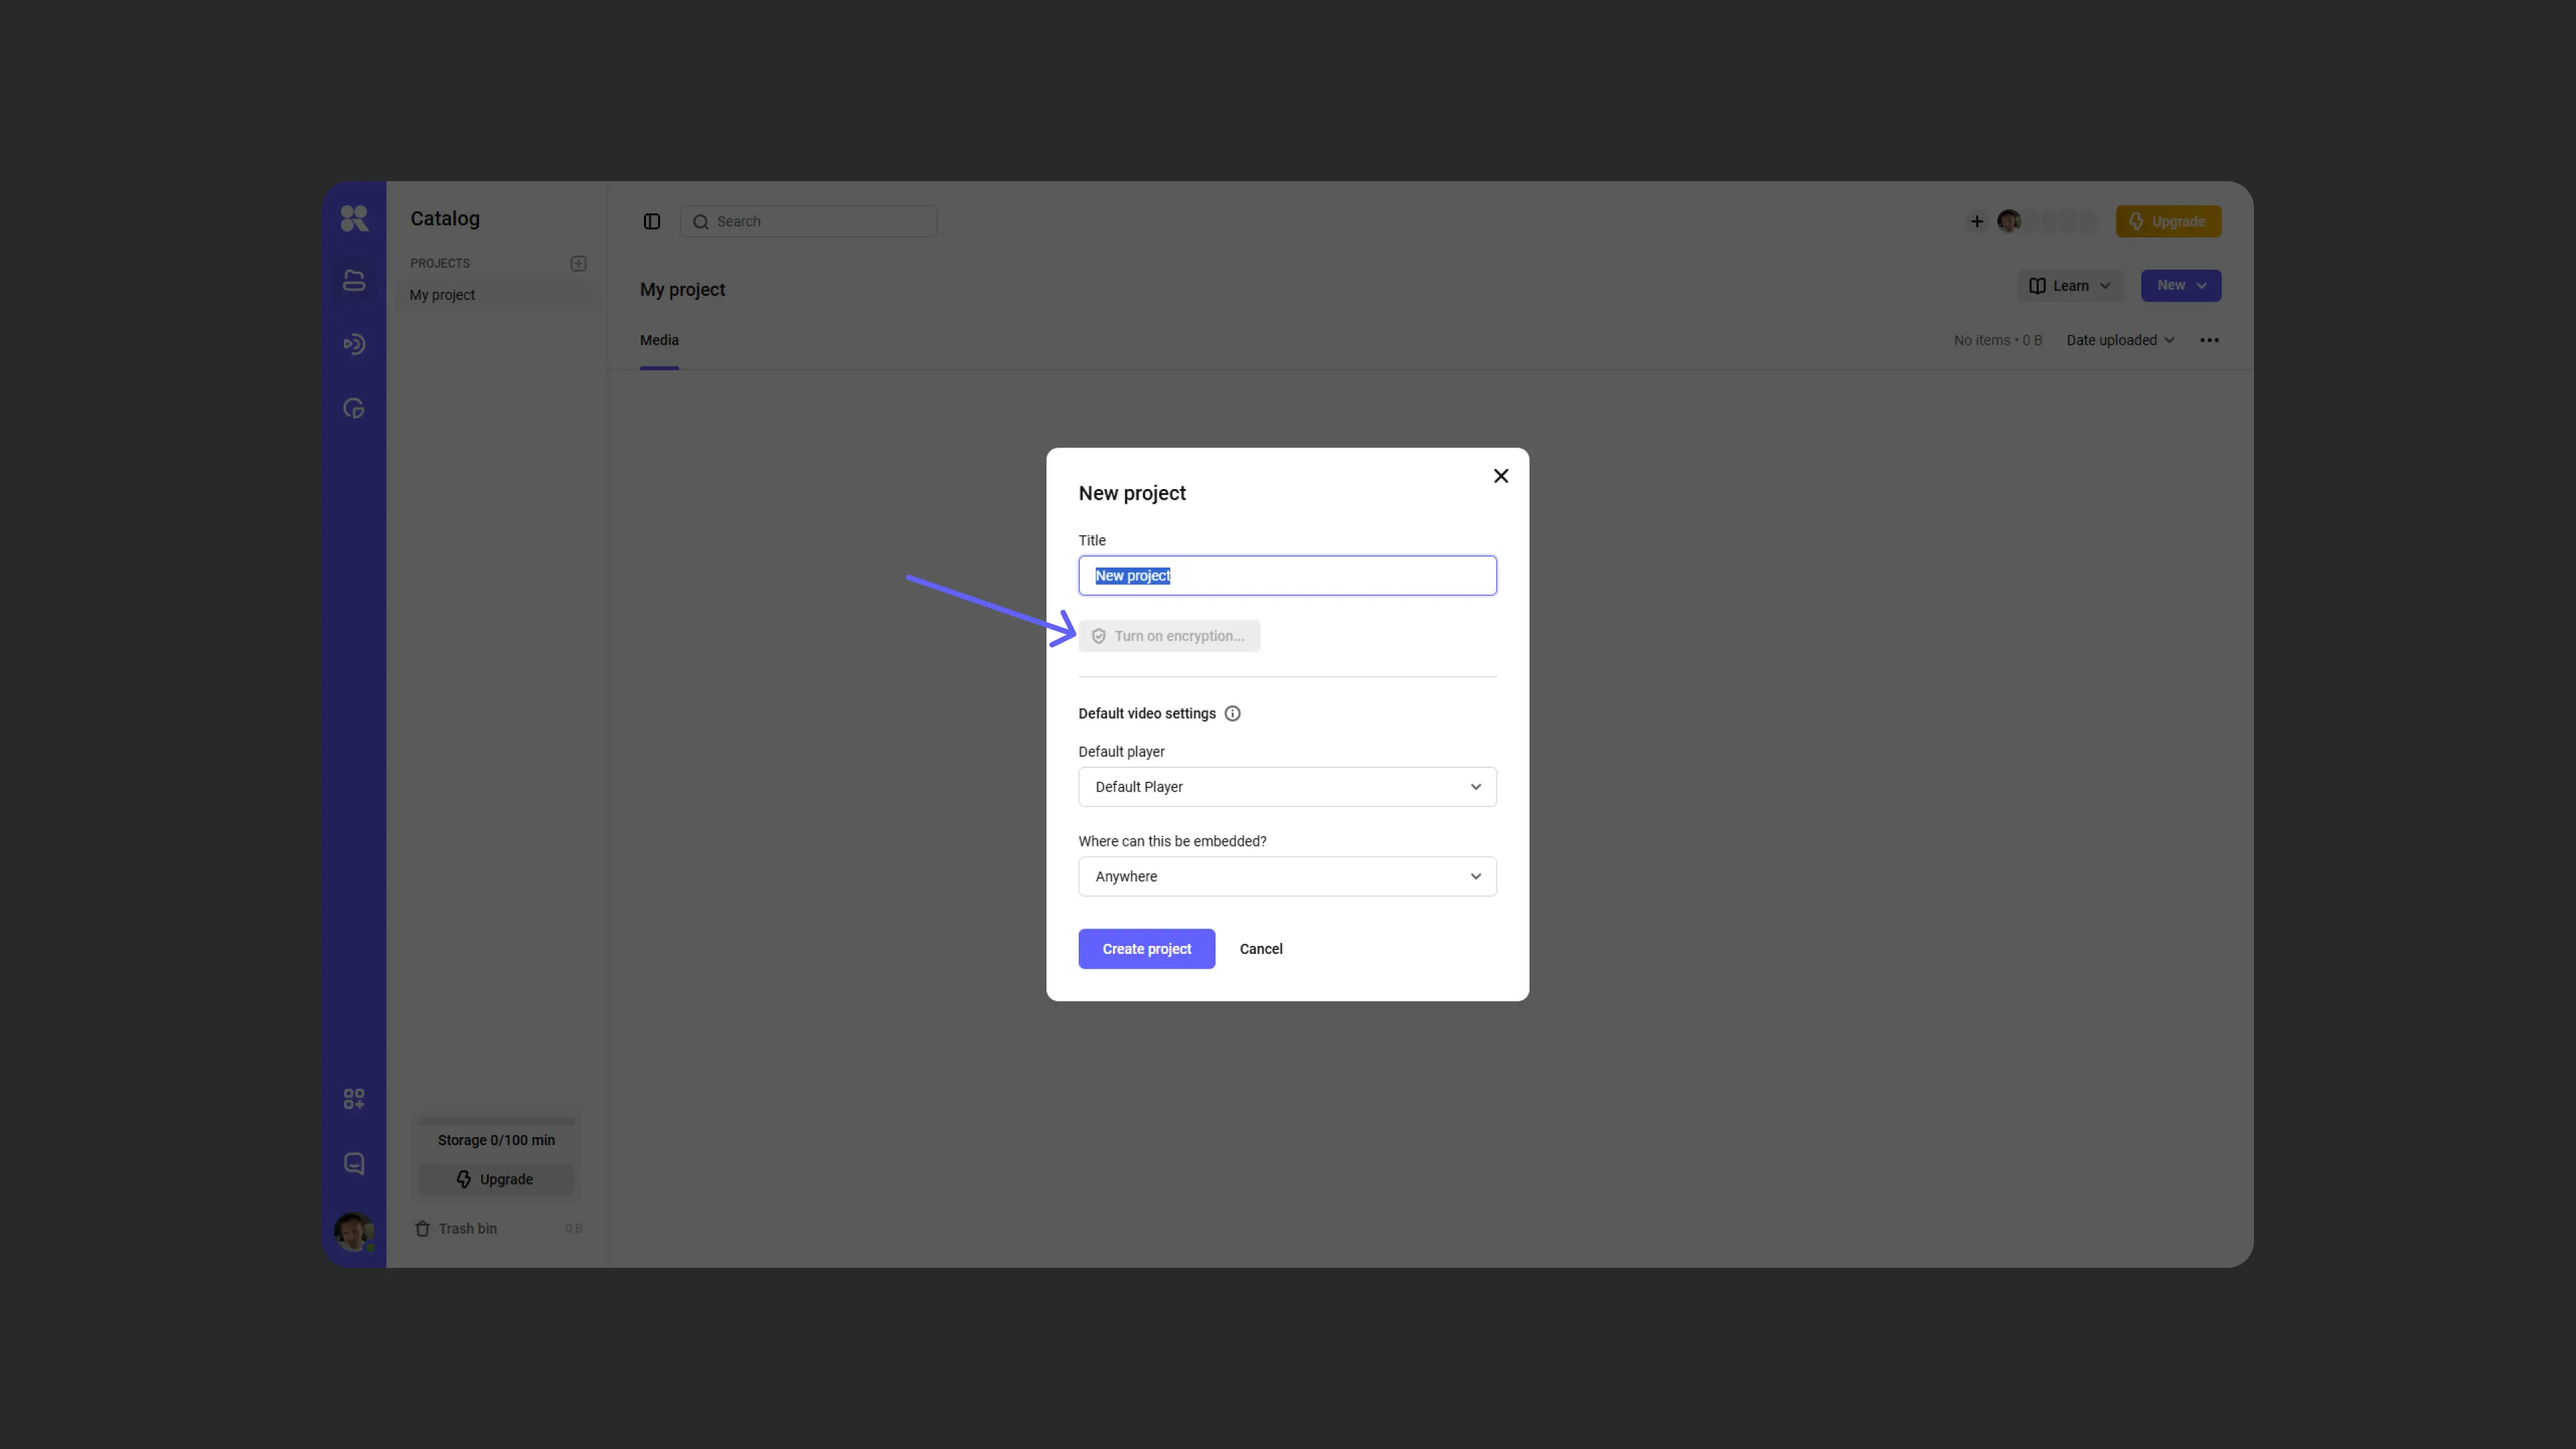
Task: Open the analytics icon in the sidebar
Action: click(x=354, y=408)
